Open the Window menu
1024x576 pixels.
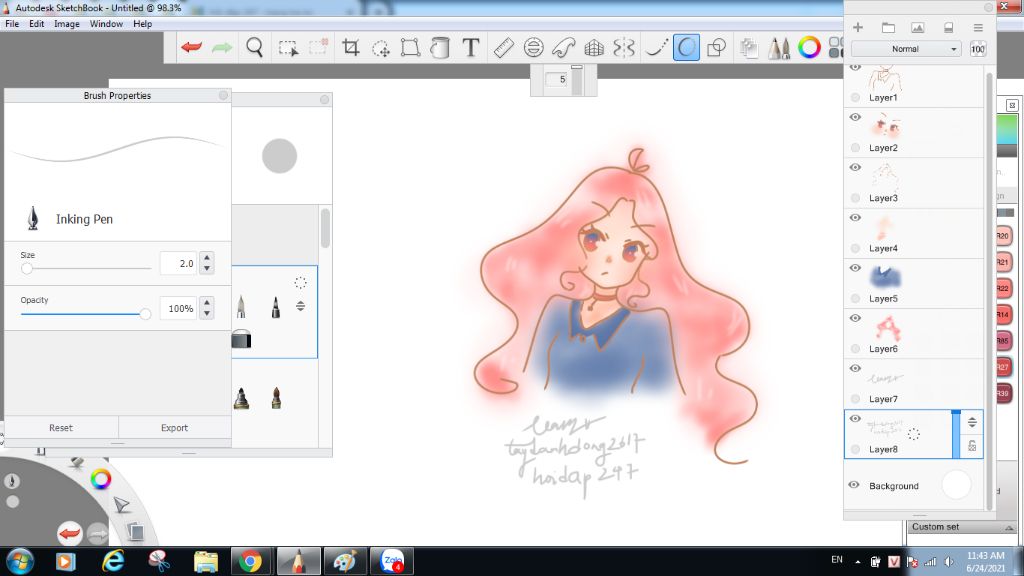click(x=106, y=24)
